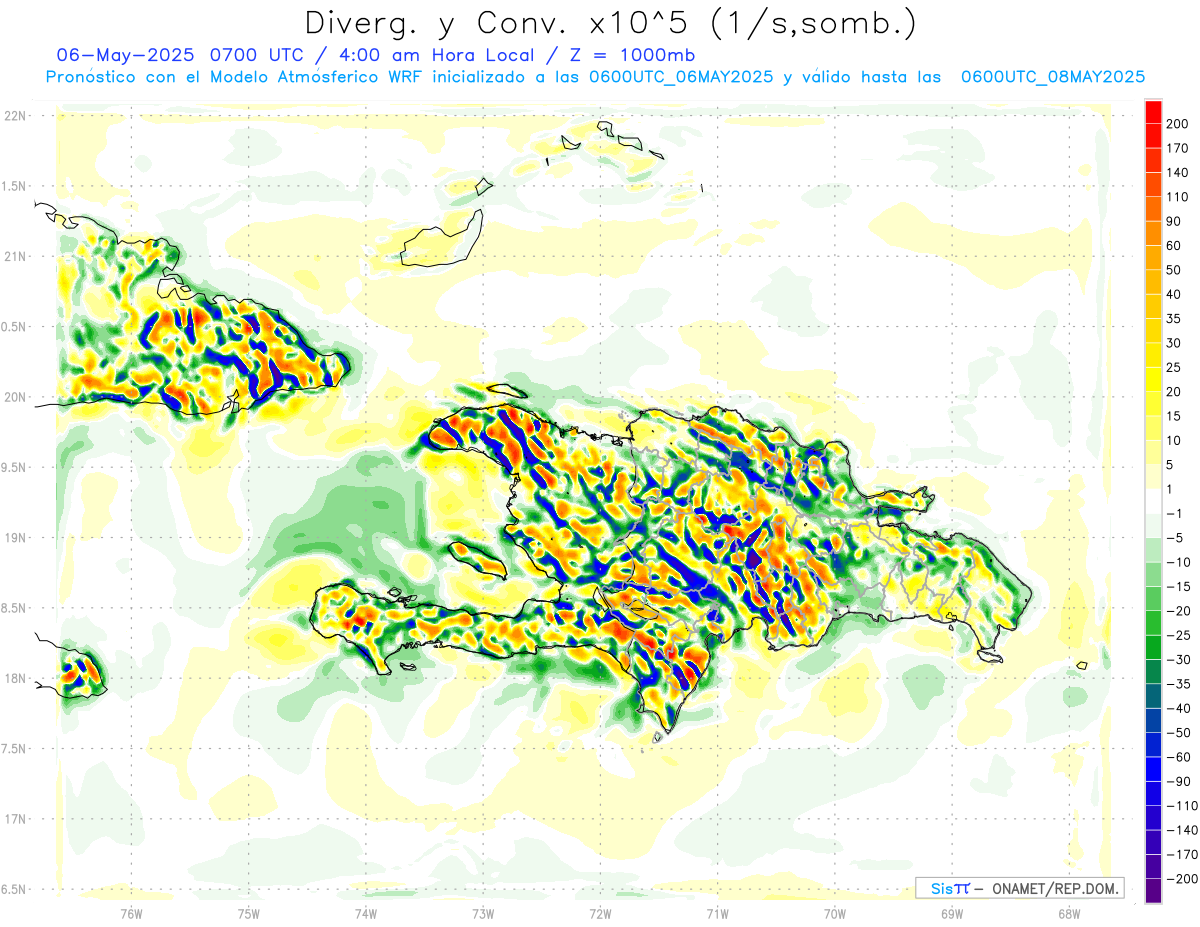
Task: Click the '19N' latitude axis label
Action: 14,538
